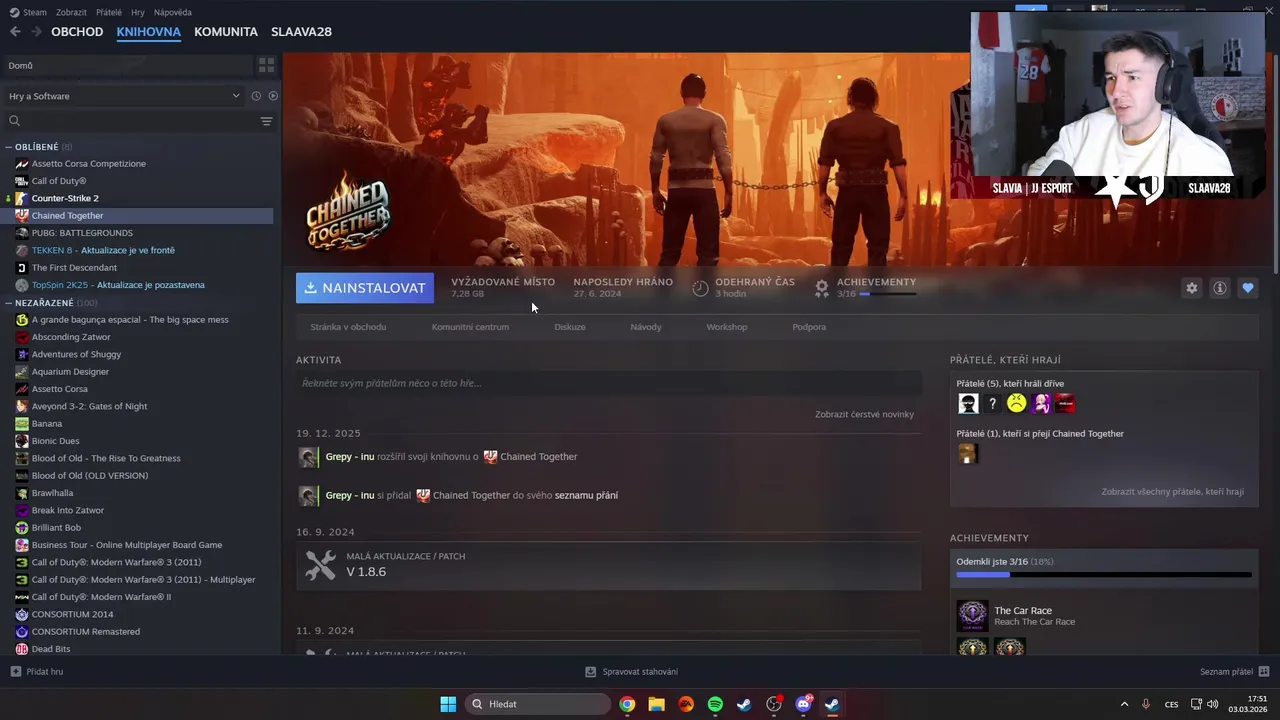Open first friend avatar who played
Screen dimensions: 1280x720
coord(968,403)
